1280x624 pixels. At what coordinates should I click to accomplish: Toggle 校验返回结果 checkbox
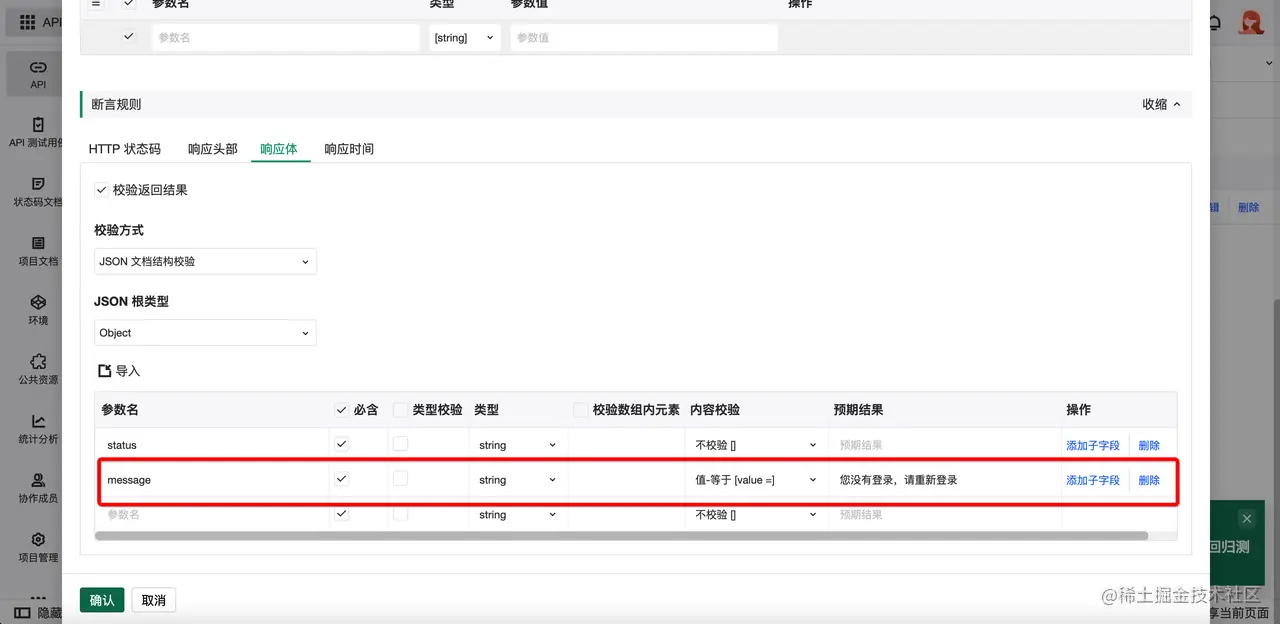point(101,189)
